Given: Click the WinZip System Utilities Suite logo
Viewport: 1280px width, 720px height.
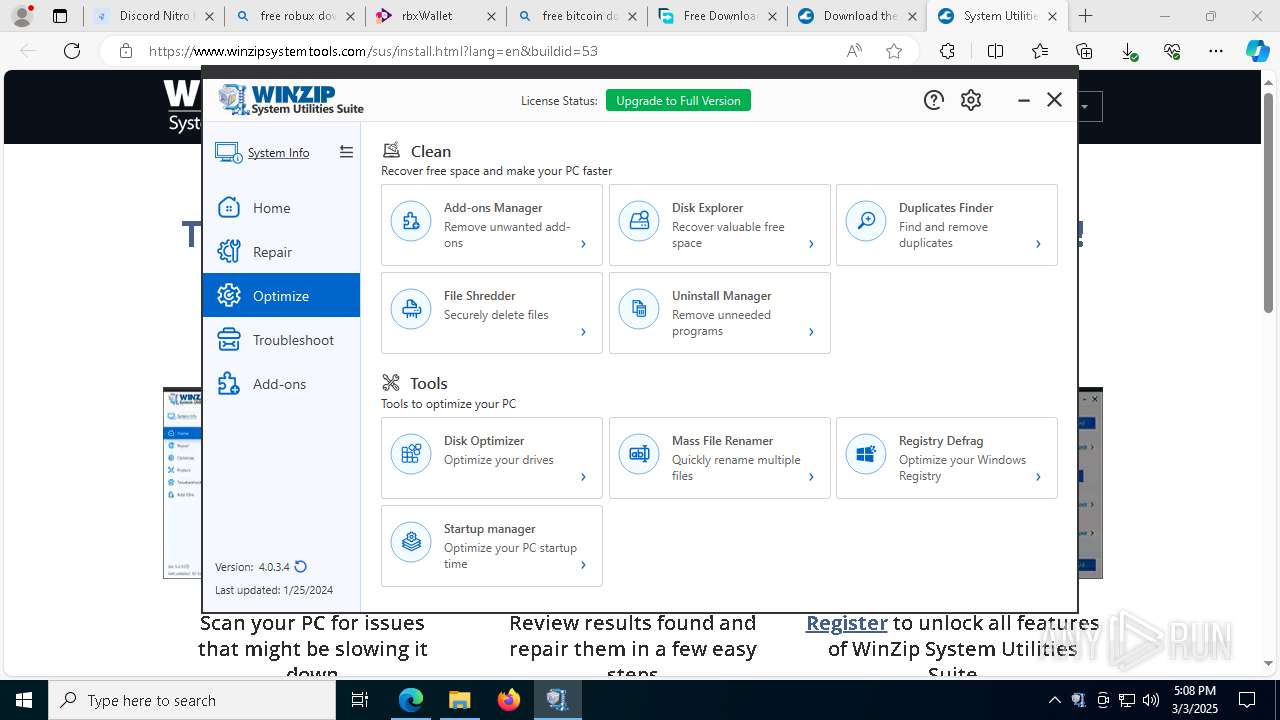Looking at the screenshot, I should coord(291,99).
